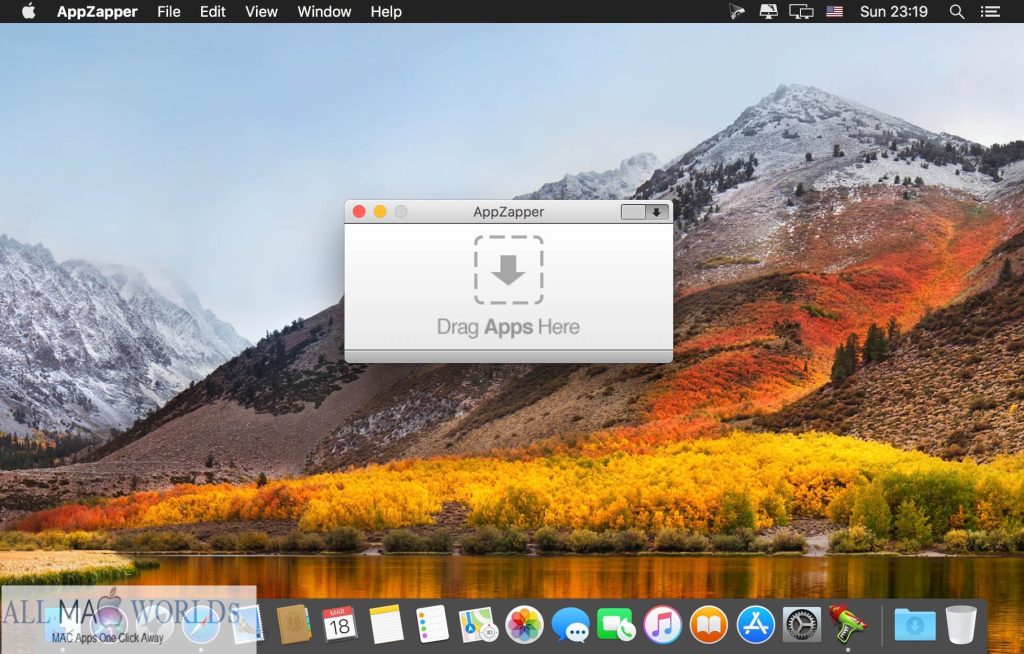Flip the view switch in AppZapper's title bar

pyautogui.click(x=645, y=212)
